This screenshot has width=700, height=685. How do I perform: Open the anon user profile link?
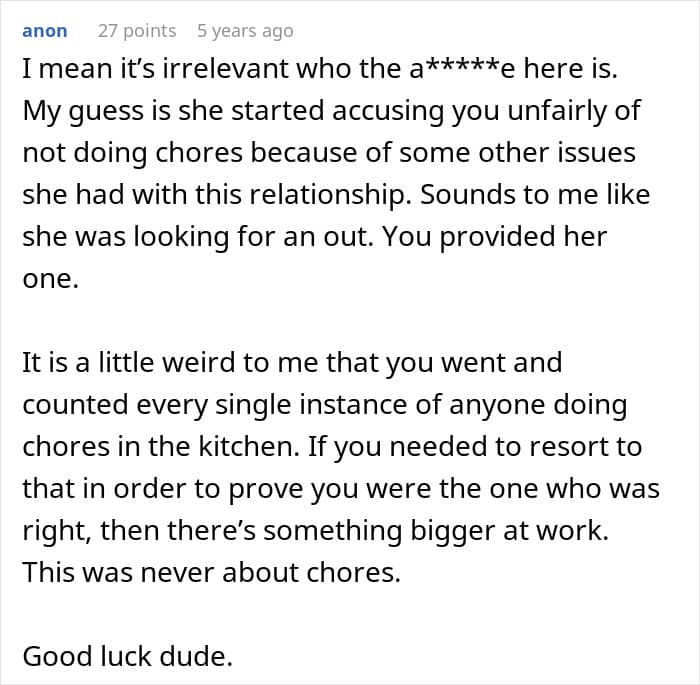point(44,31)
